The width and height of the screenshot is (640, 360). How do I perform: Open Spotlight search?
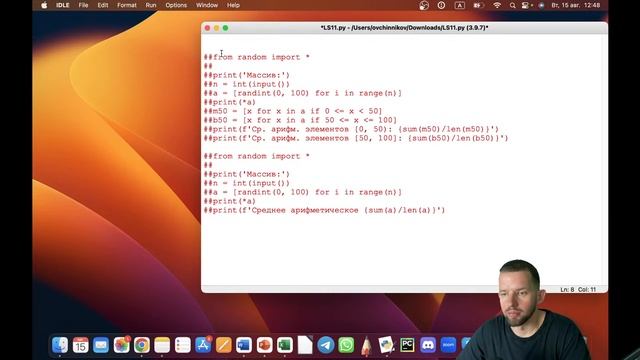[512, 5]
